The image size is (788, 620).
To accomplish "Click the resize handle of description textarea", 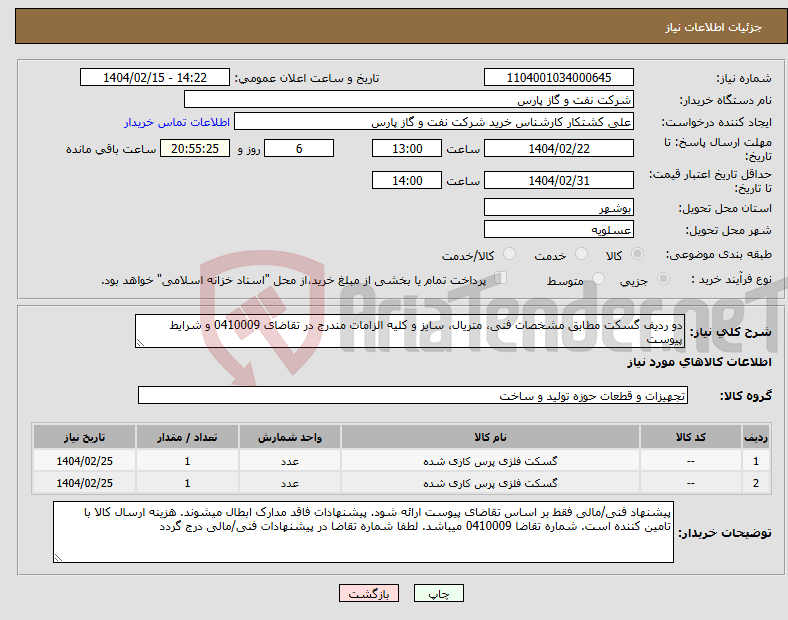I will (x=140, y=343).
